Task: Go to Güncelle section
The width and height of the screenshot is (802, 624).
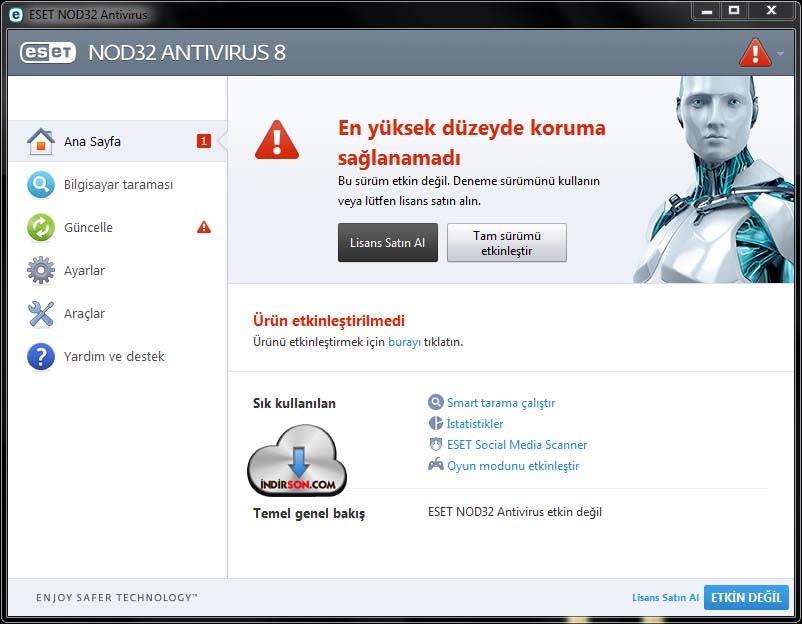Action: pos(118,228)
